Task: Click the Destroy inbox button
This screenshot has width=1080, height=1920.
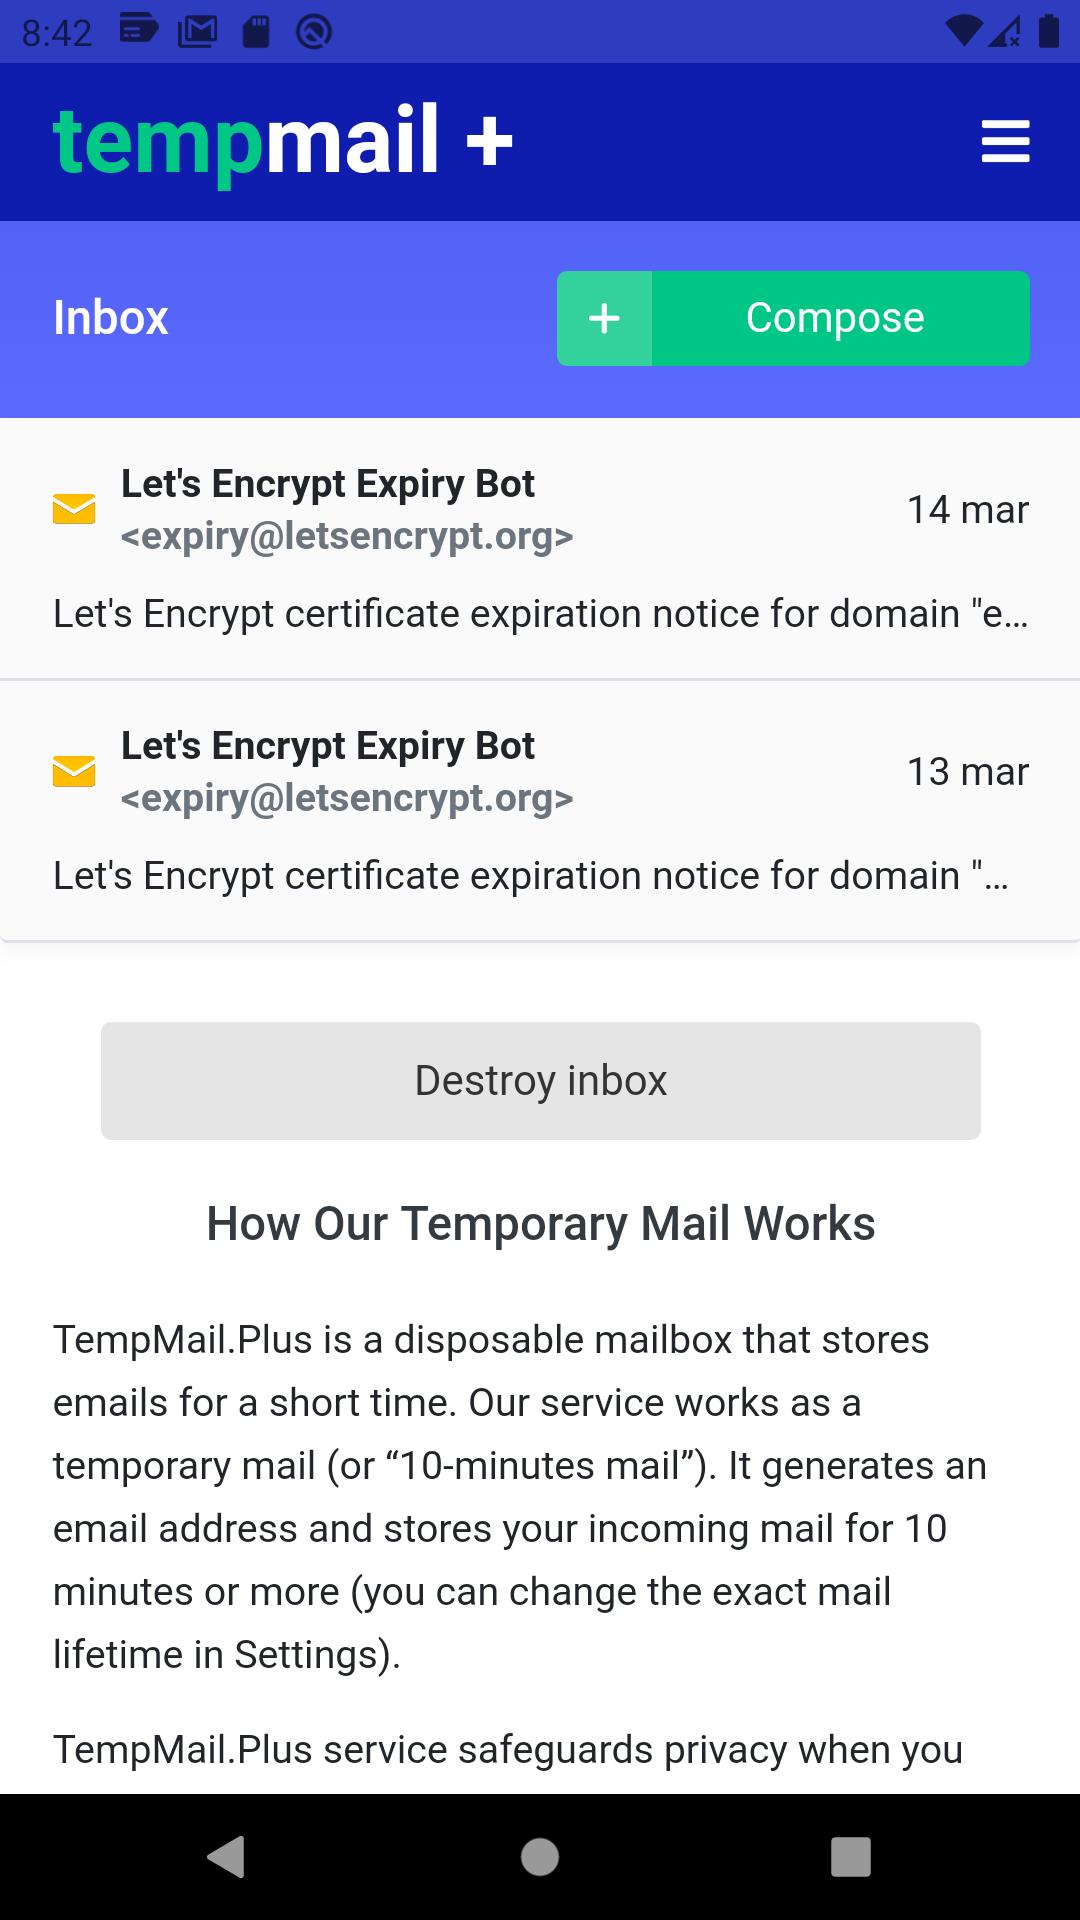Action: 541,1081
